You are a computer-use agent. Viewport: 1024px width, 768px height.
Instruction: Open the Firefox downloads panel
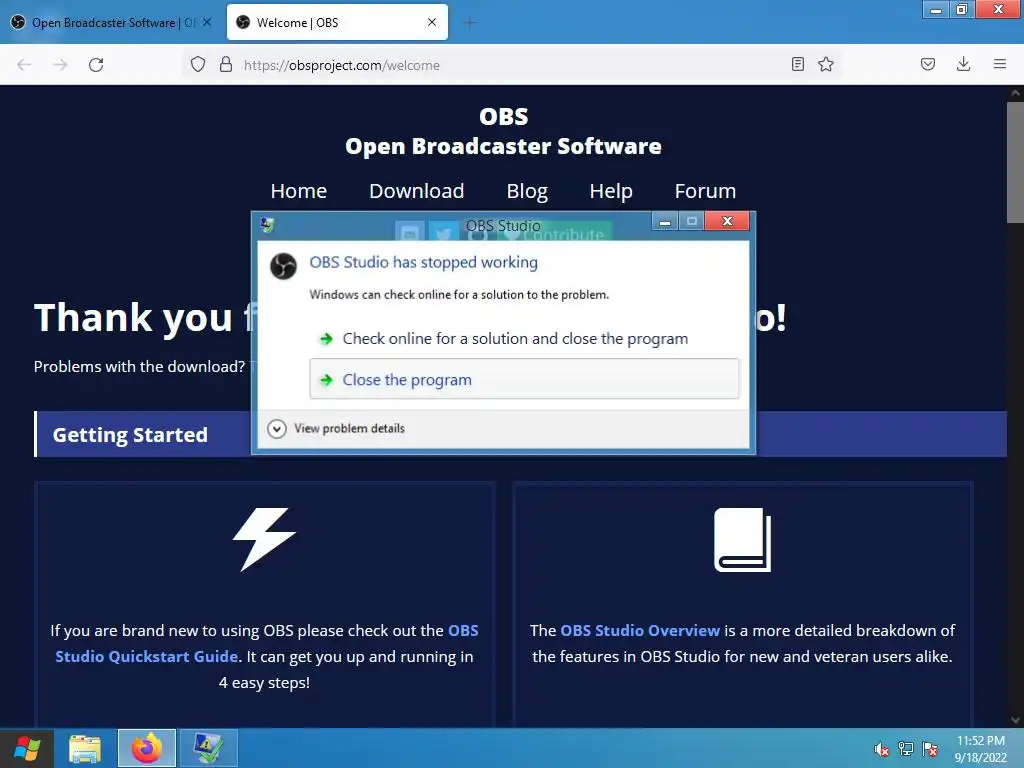(963, 64)
